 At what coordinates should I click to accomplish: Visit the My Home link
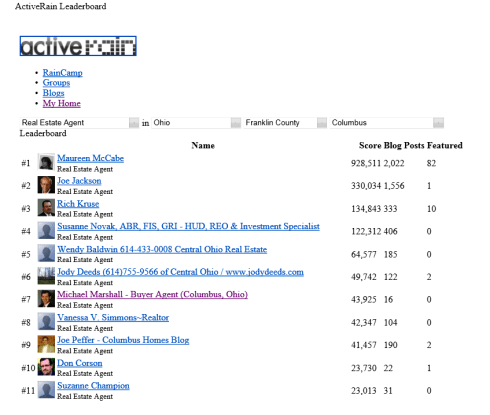(62, 103)
